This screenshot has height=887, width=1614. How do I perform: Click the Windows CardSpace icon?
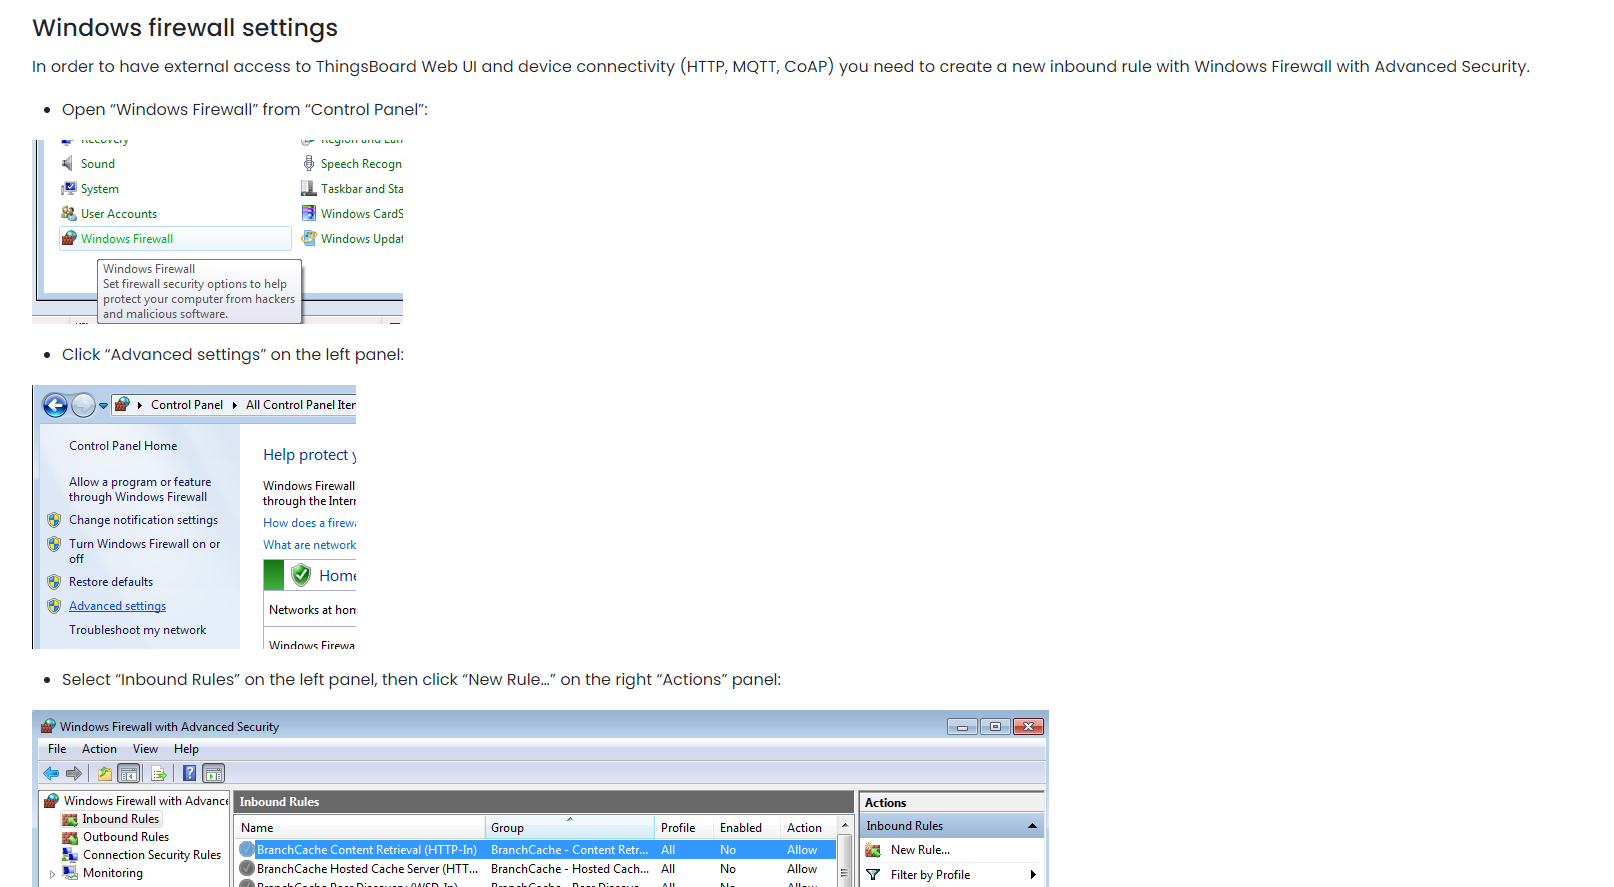309,213
